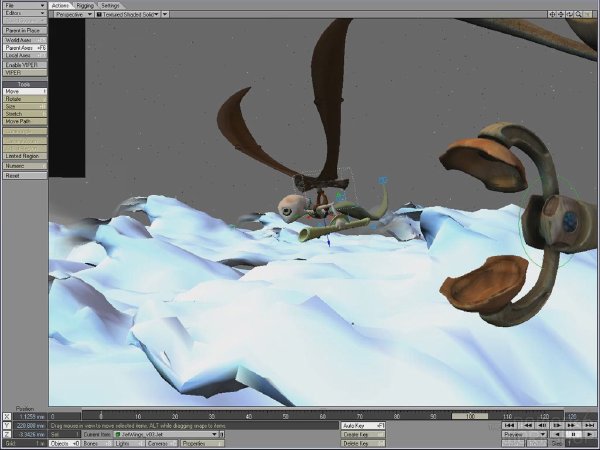The image size is (600, 450).
Task: Select Lights edit mode
Action: [x=129, y=443]
